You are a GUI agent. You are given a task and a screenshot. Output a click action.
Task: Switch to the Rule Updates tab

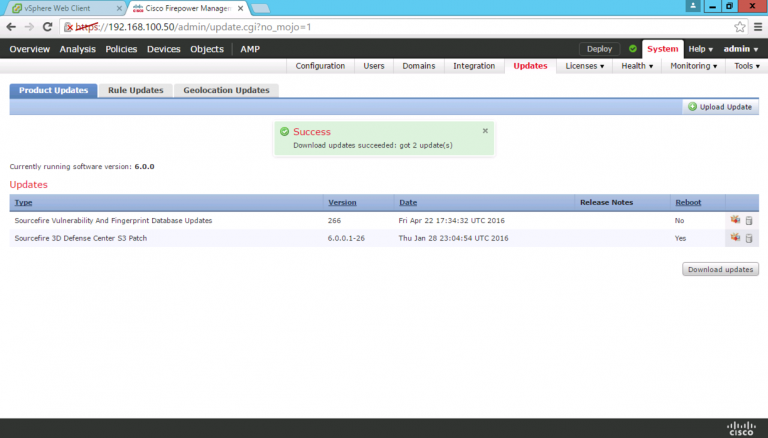[136, 90]
